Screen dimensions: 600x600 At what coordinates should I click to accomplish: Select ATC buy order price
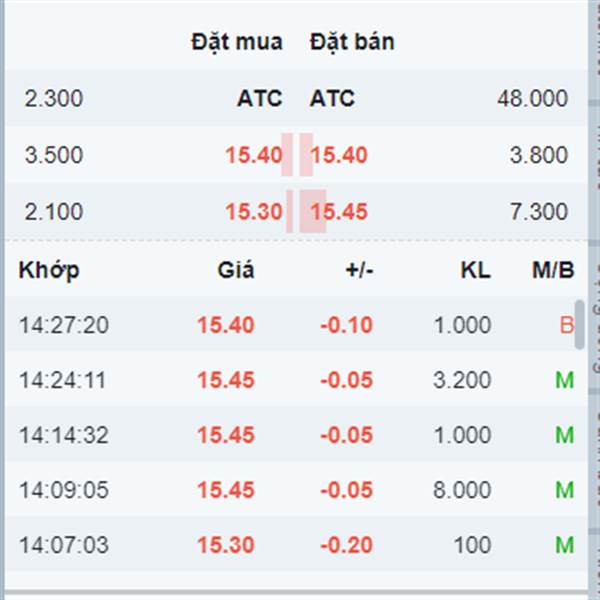(259, 99)
